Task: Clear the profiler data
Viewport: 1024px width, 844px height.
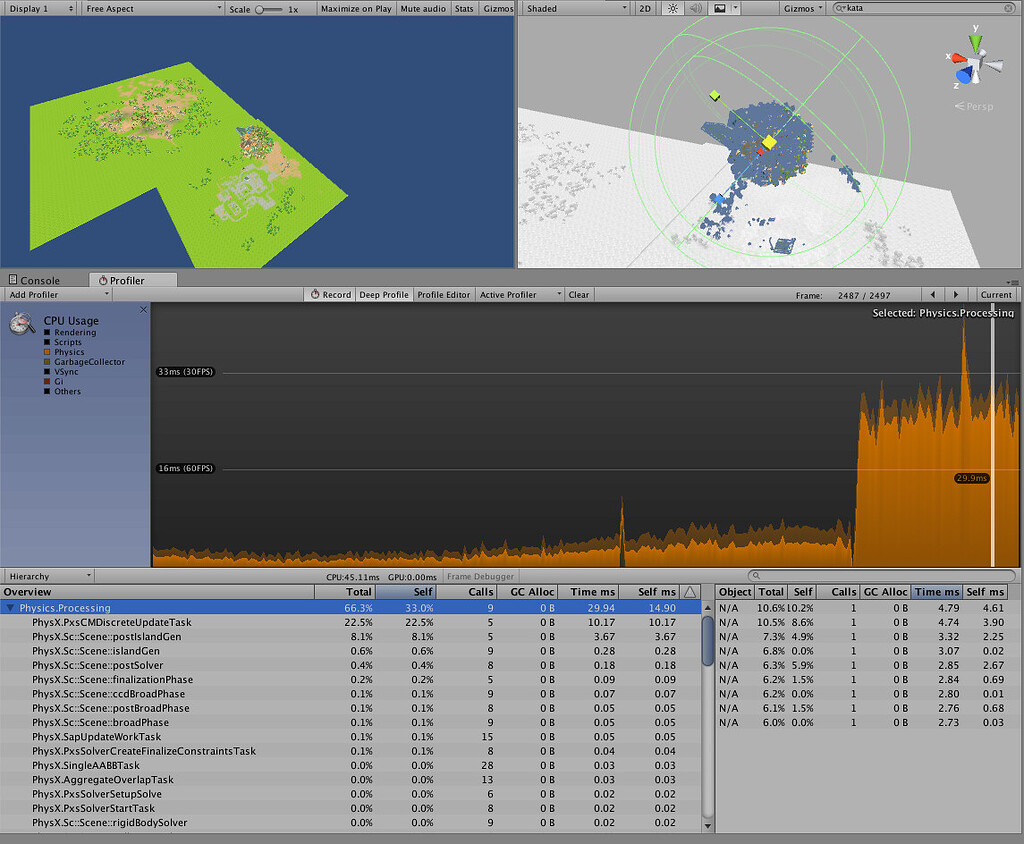Action: tap(578, 294)
